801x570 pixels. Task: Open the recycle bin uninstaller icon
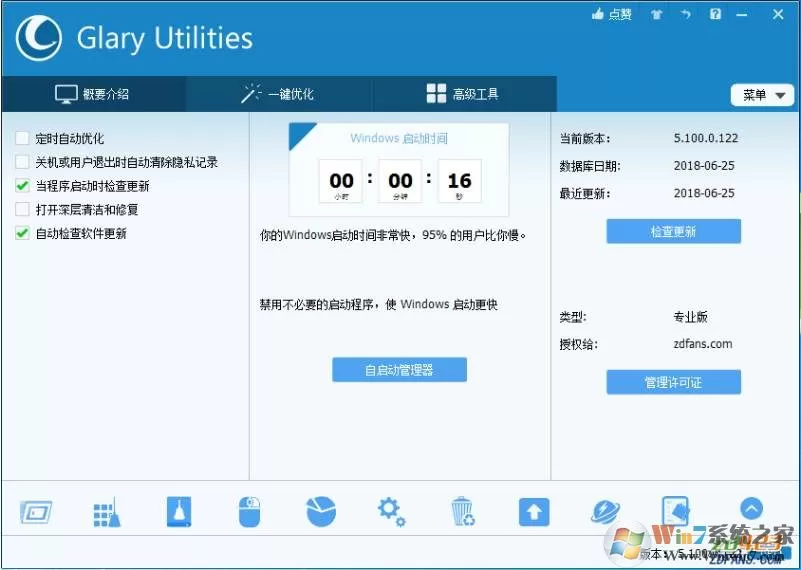tap(463, 511)
